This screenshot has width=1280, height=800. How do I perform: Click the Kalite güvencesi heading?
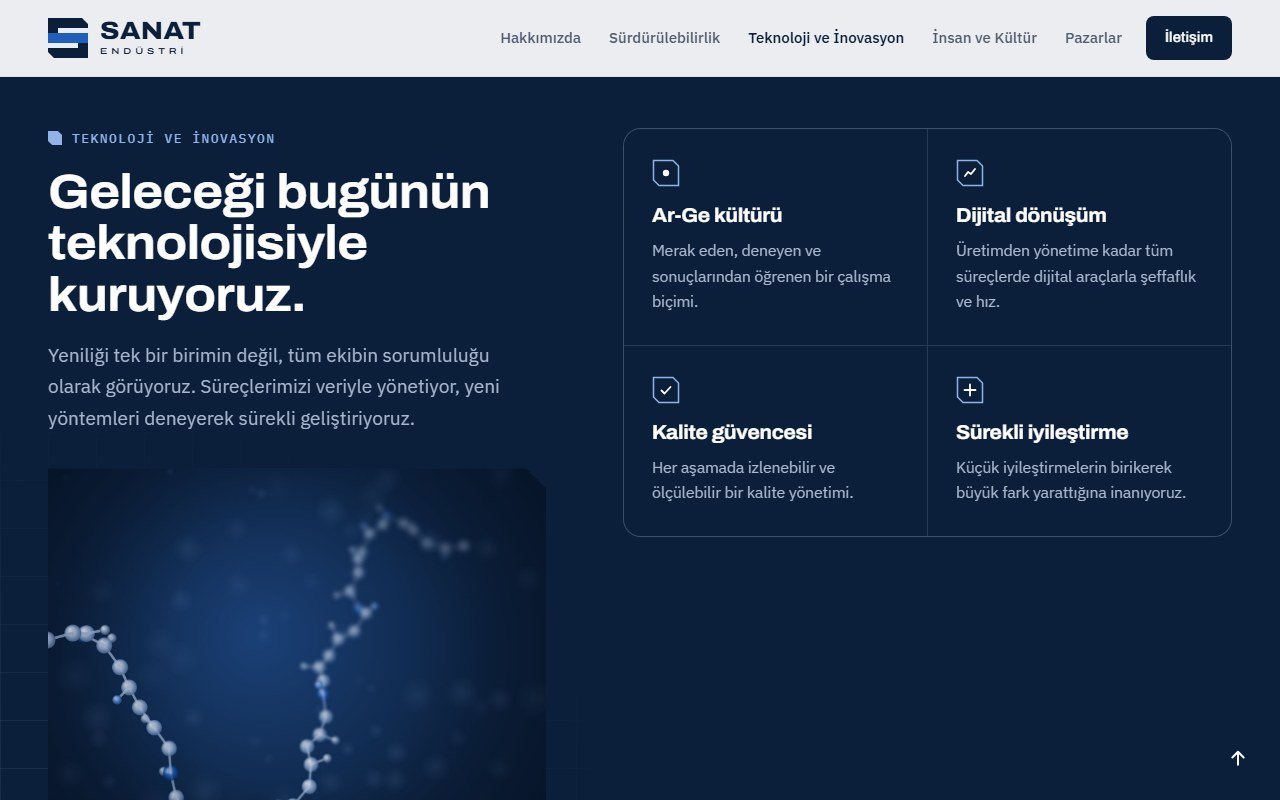[732, 432]
